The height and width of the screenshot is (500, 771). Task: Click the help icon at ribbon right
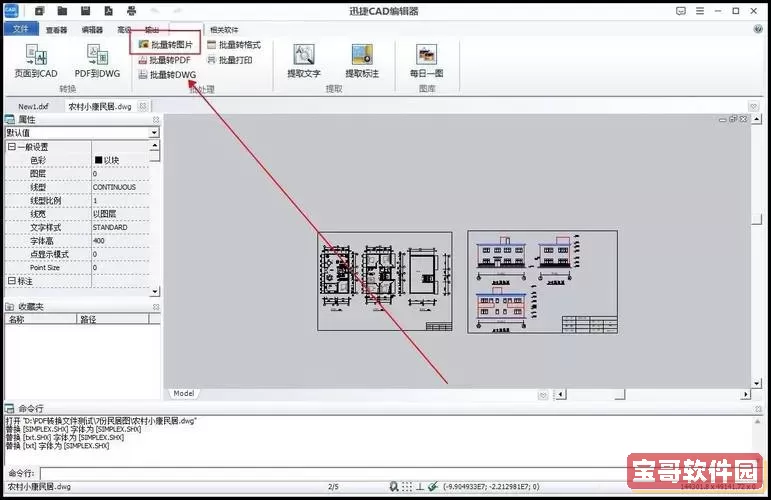pos(758,29)
